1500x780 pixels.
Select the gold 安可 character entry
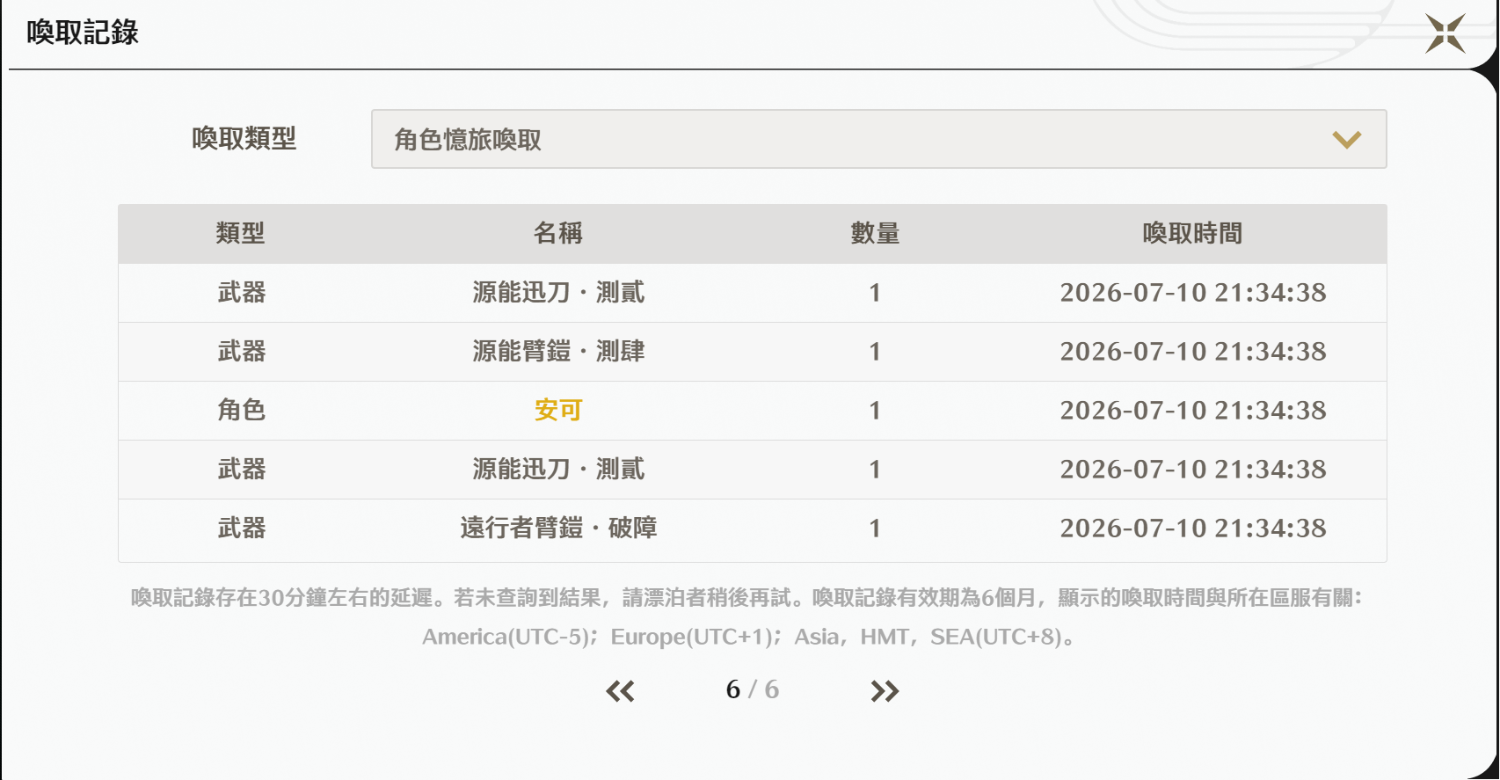tap(558, 410)
